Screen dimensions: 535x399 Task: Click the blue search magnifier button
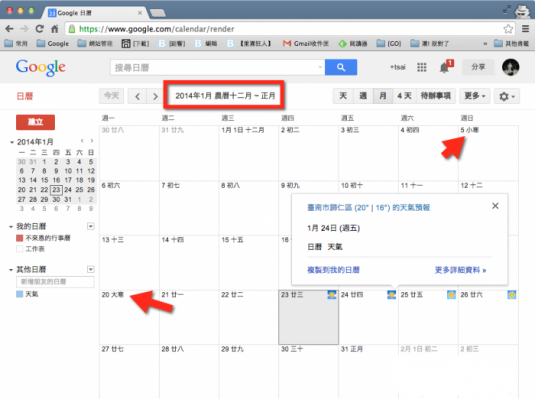pyautogui.click(x=341, y=67)
